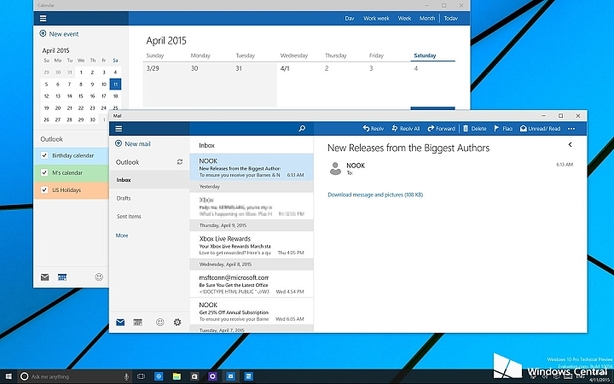The height and width of the screenshot is (384, 614).
Task: Compose with the New mail button
Action: point(133,144)
